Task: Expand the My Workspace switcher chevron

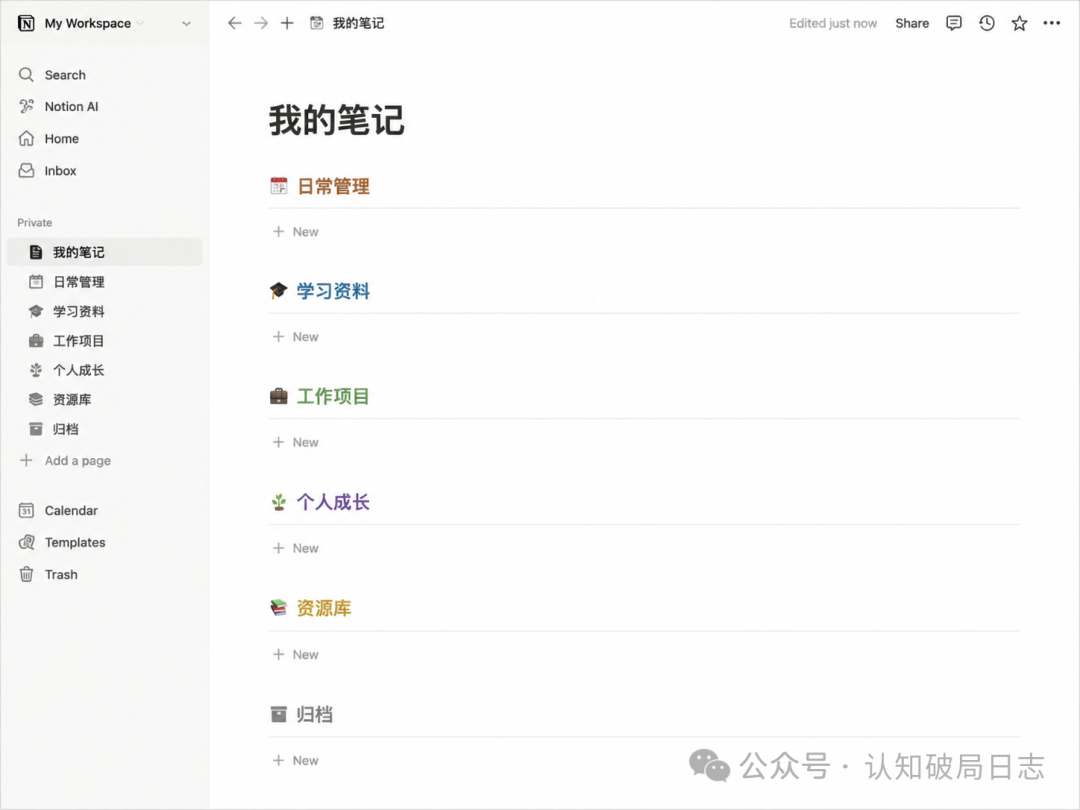Action: point(186,23)
